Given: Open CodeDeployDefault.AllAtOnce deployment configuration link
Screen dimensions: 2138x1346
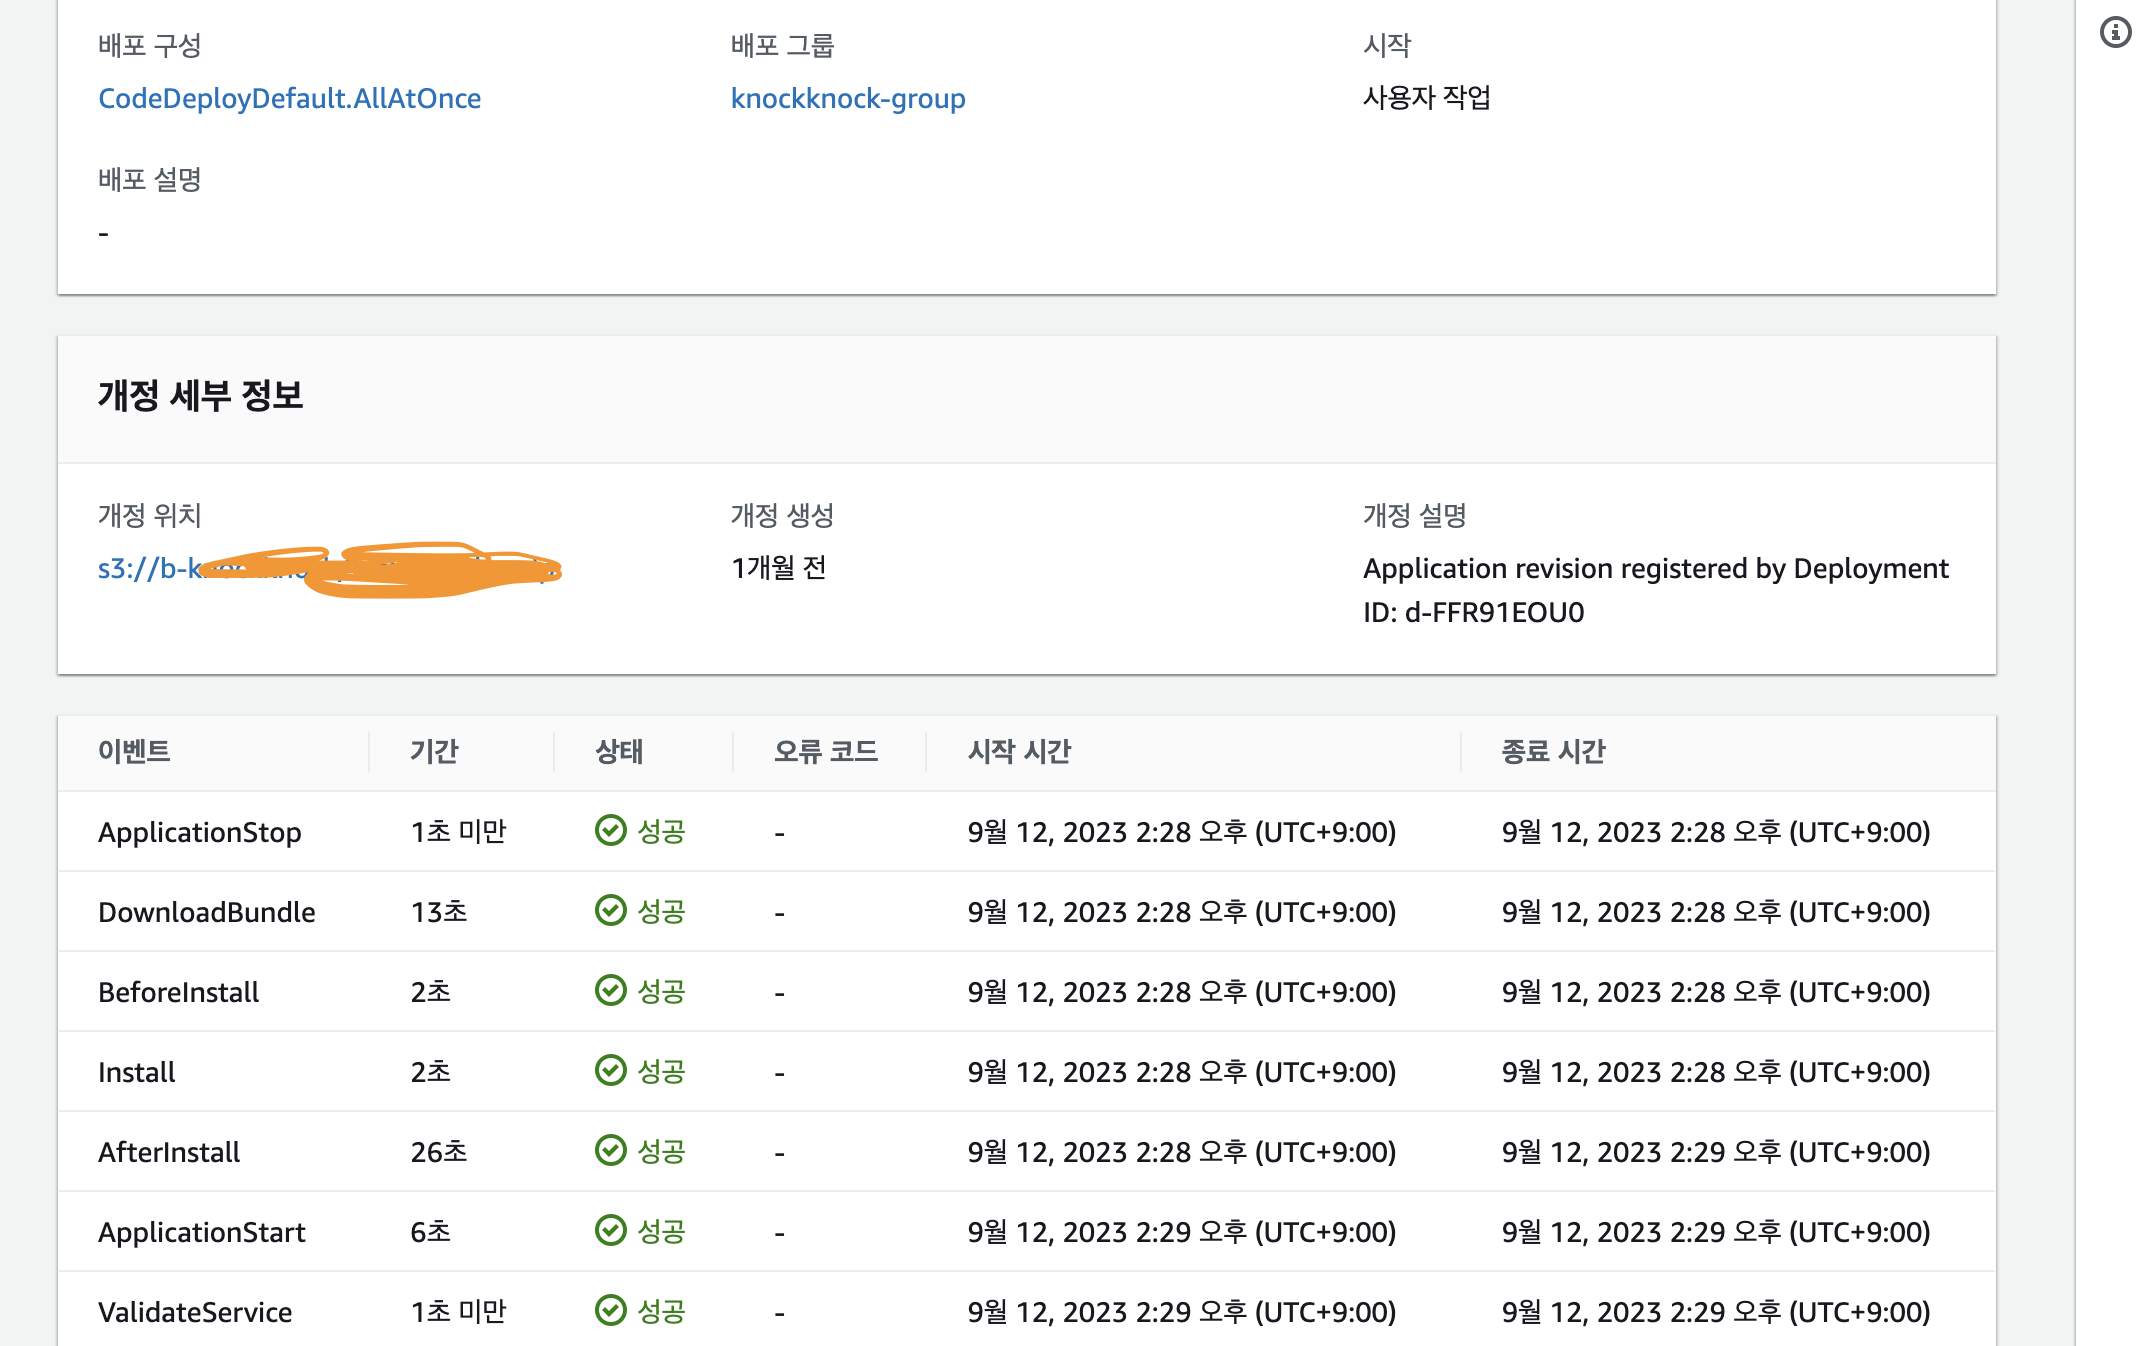Looking at the screenshot, I should point(289,98).
